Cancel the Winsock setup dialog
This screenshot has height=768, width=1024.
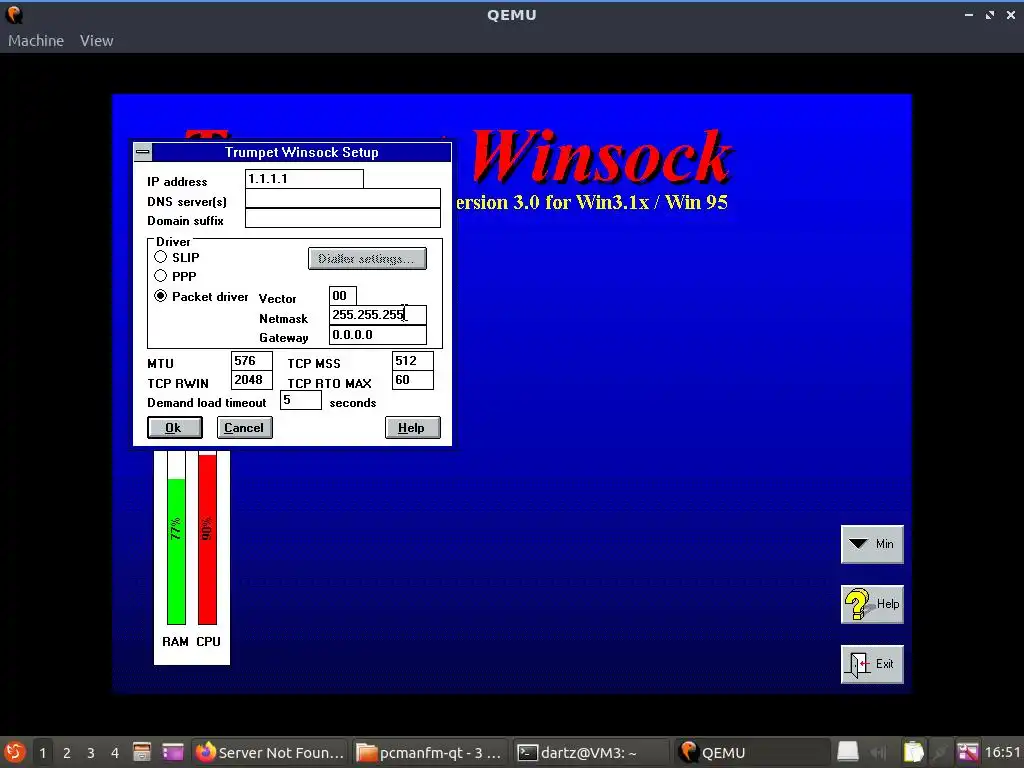point(244,428)
